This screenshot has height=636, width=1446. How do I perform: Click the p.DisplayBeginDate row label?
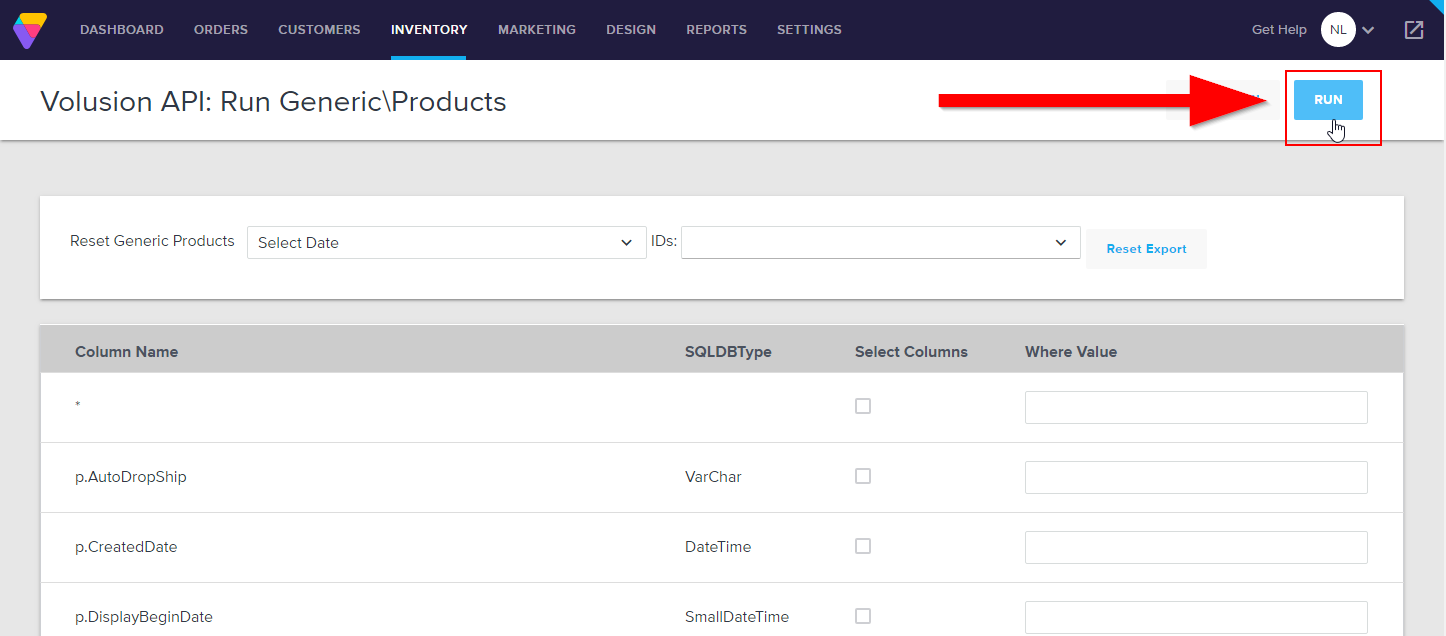click(x=144, y=617)
